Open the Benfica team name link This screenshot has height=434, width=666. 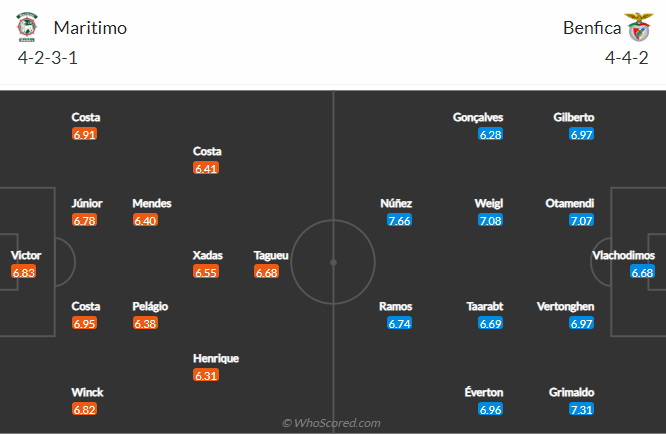tap(592, 28)
